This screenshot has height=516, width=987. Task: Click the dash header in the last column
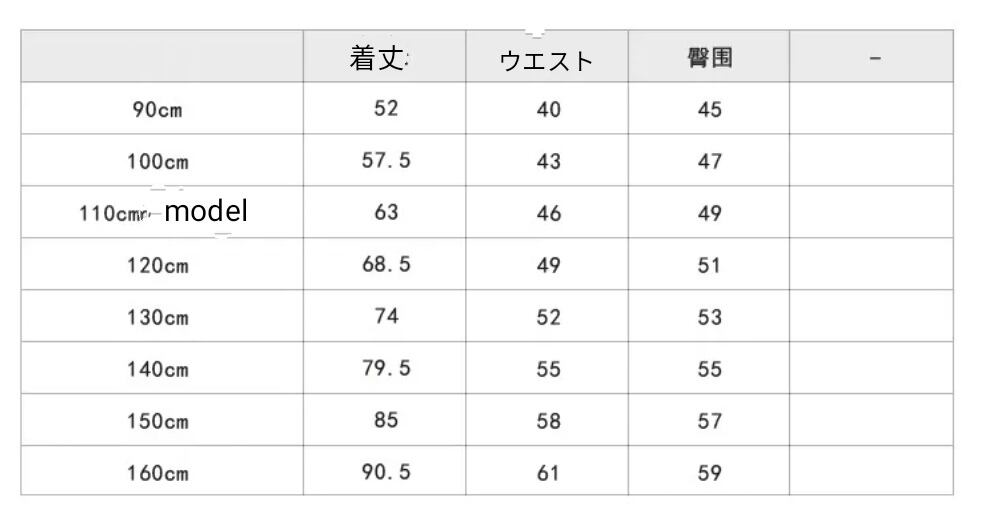point(875,59)
